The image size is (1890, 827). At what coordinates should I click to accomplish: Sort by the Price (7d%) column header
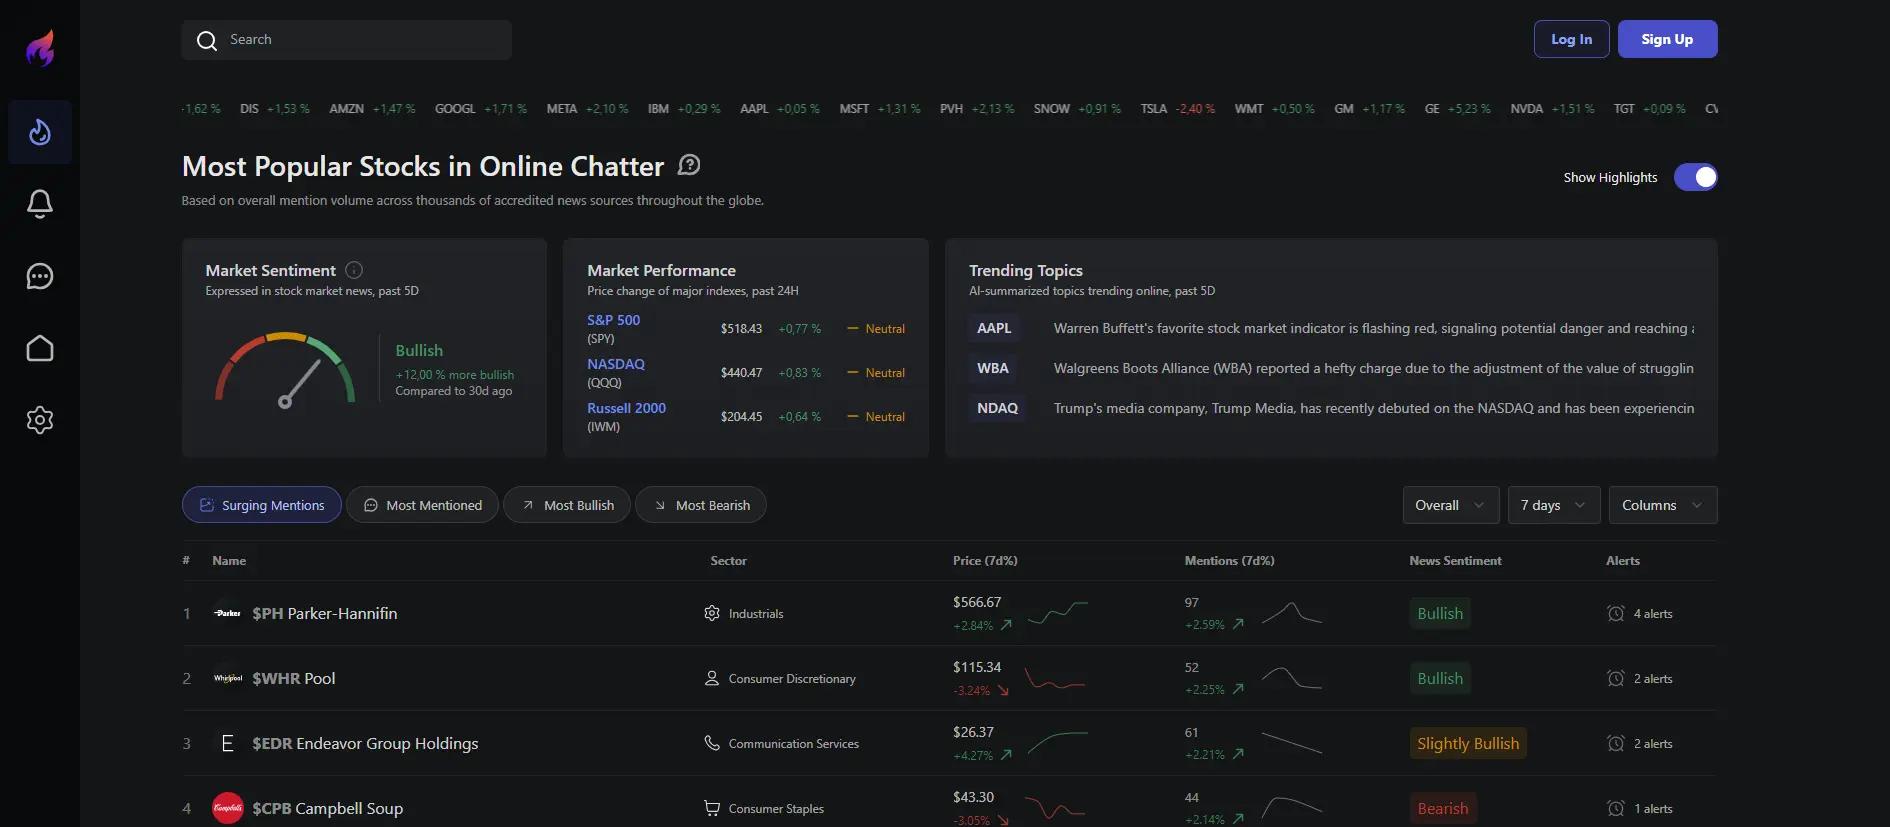[x=985, y=561]
